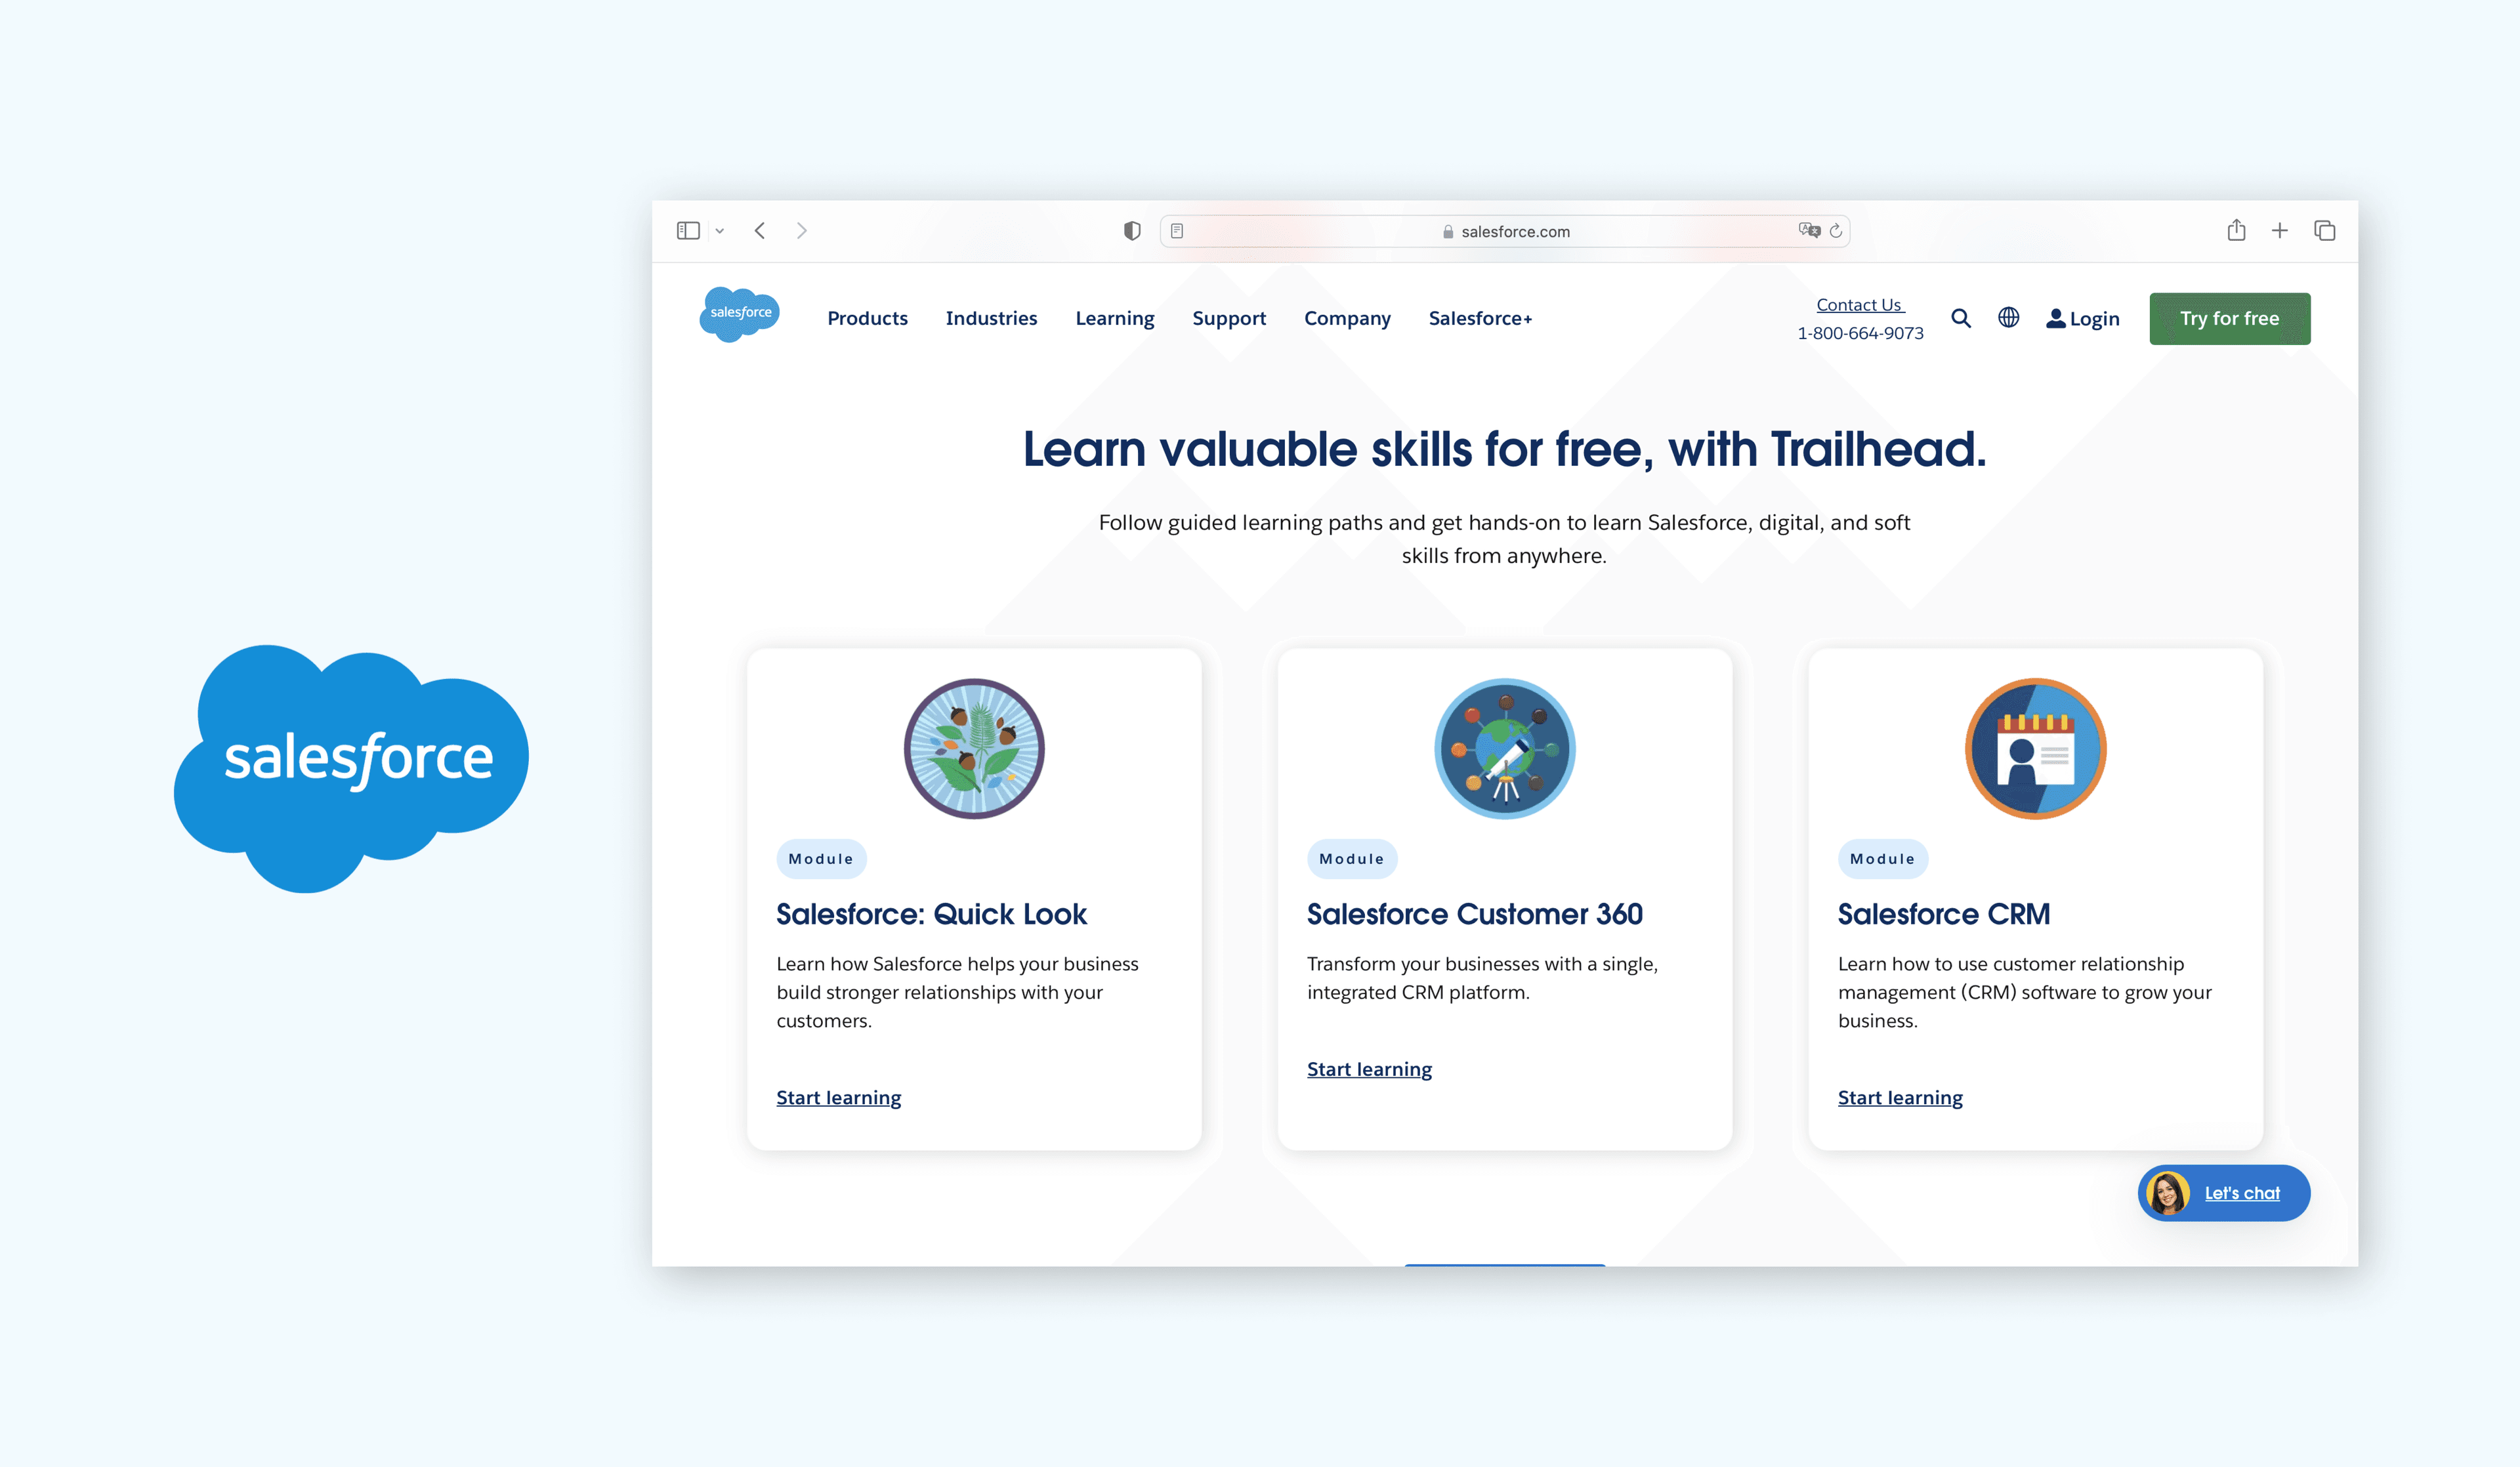Open the Salesforce: Quick Look badge image

974,748
